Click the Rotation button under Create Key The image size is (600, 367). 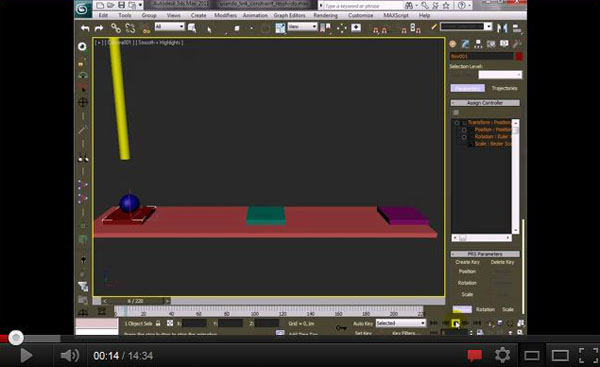pyautogui.click(x=467, y=283)
